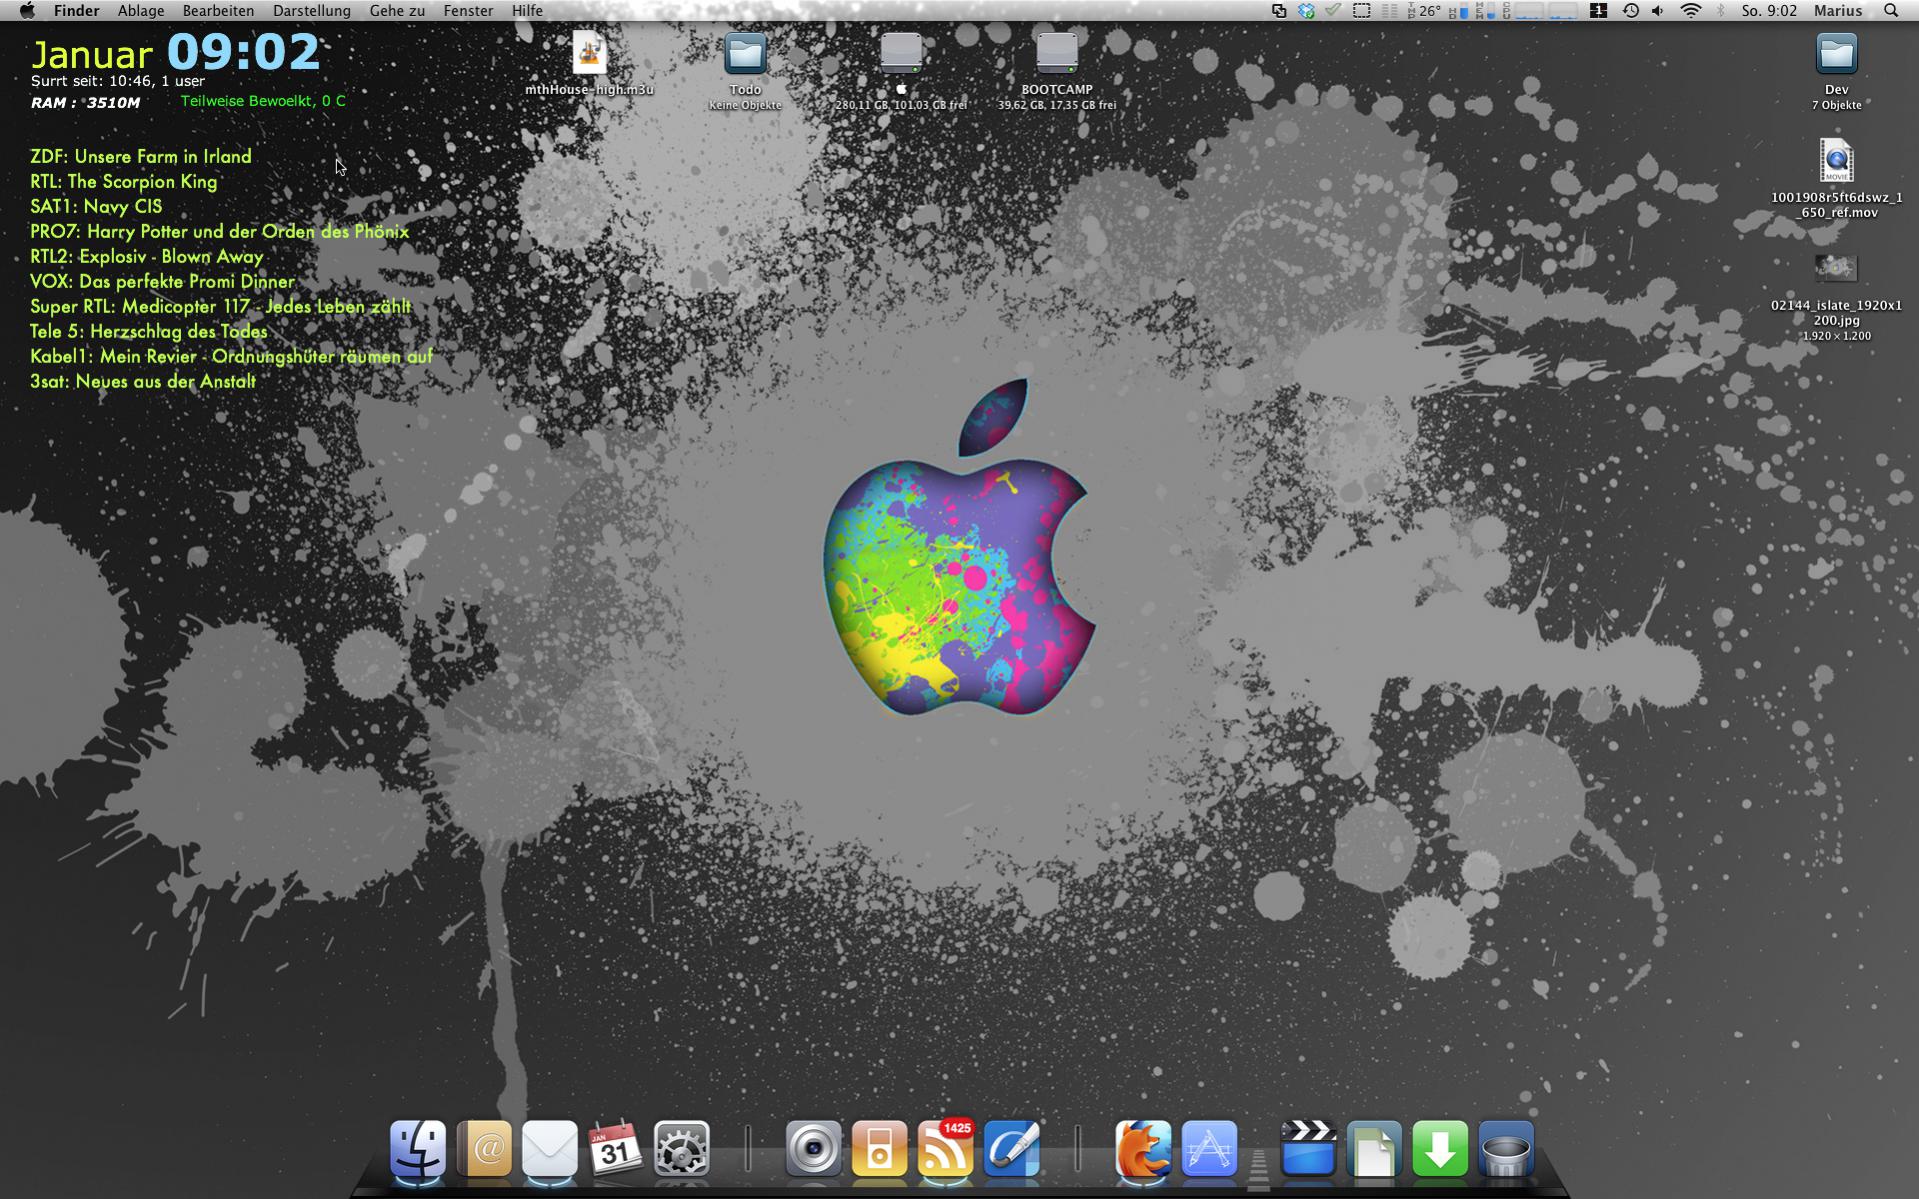The width and height of the screenshot is (1919, 1199).
Task: Open Spotlight search magnifier
Action: coord(1891,11)
